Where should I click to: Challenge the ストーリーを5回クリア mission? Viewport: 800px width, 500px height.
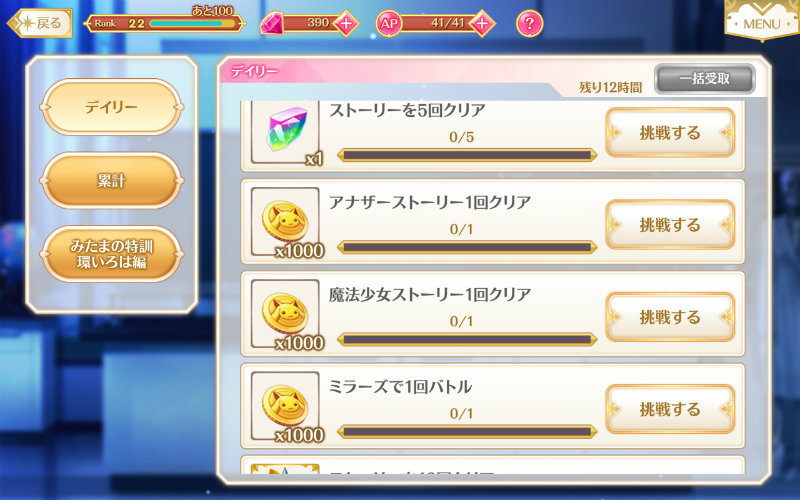(670, 133)
